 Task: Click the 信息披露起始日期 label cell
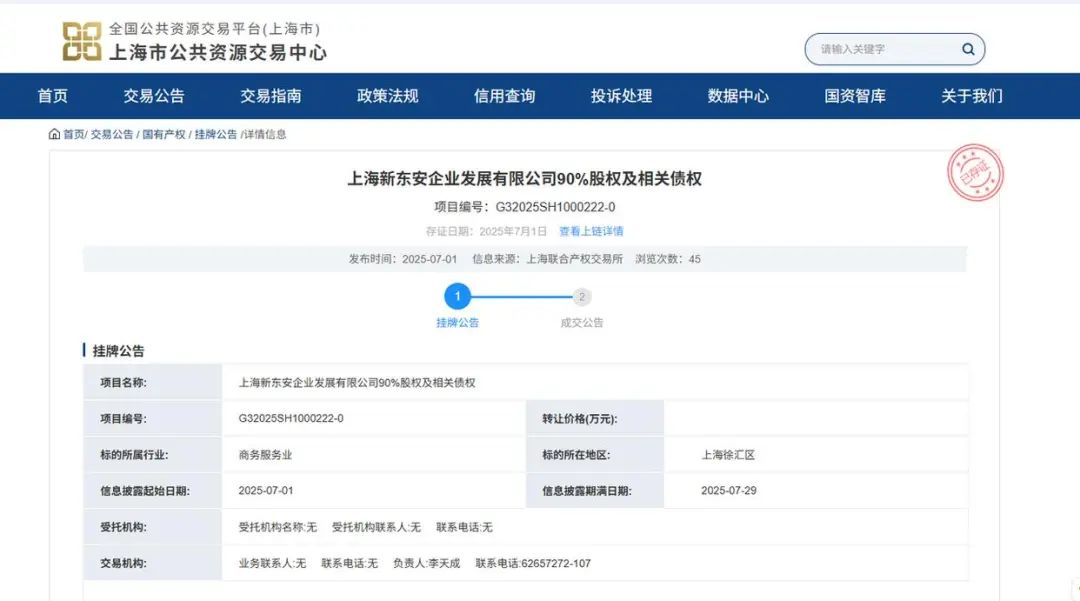[x=153, y=491]
